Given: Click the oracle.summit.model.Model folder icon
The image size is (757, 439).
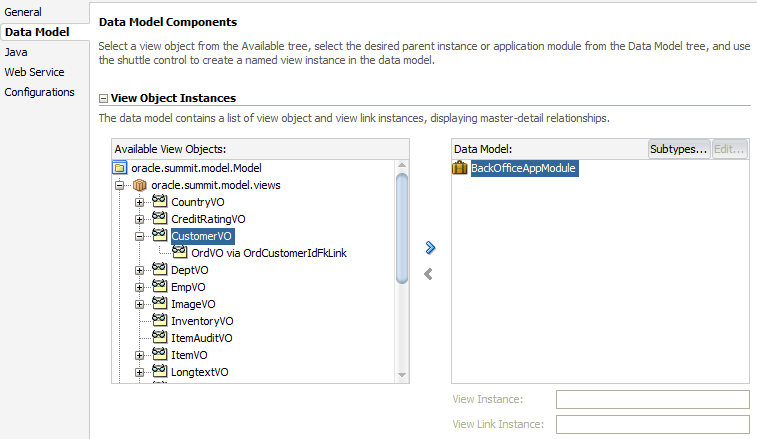Looking at the screenshot, I should 120,168.
